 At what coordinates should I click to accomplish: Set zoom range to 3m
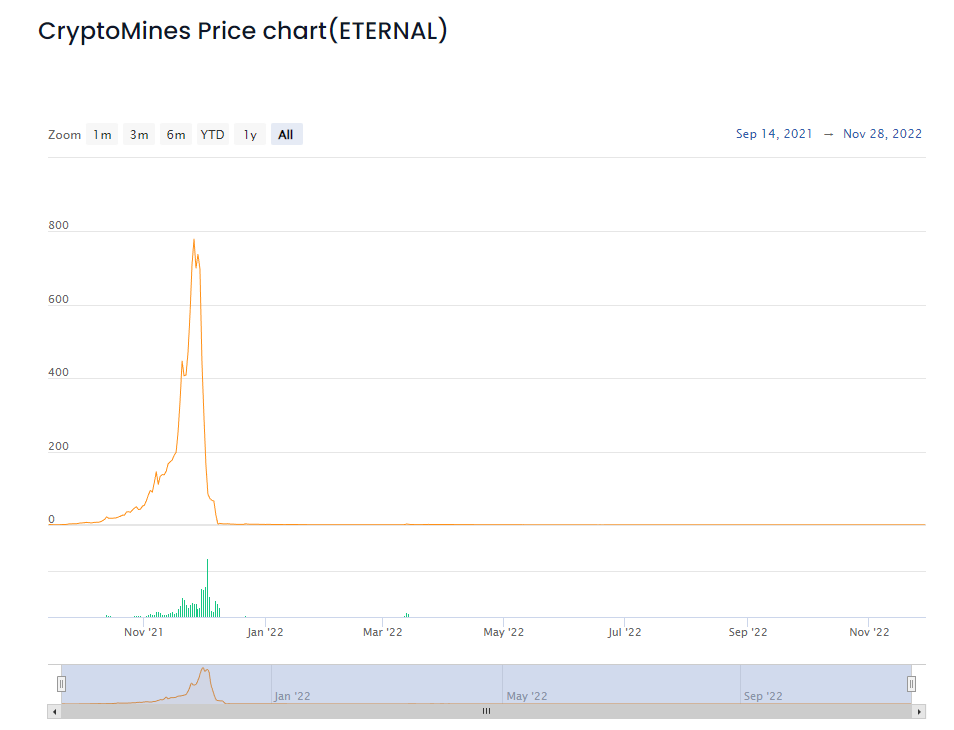coord(139,135)
